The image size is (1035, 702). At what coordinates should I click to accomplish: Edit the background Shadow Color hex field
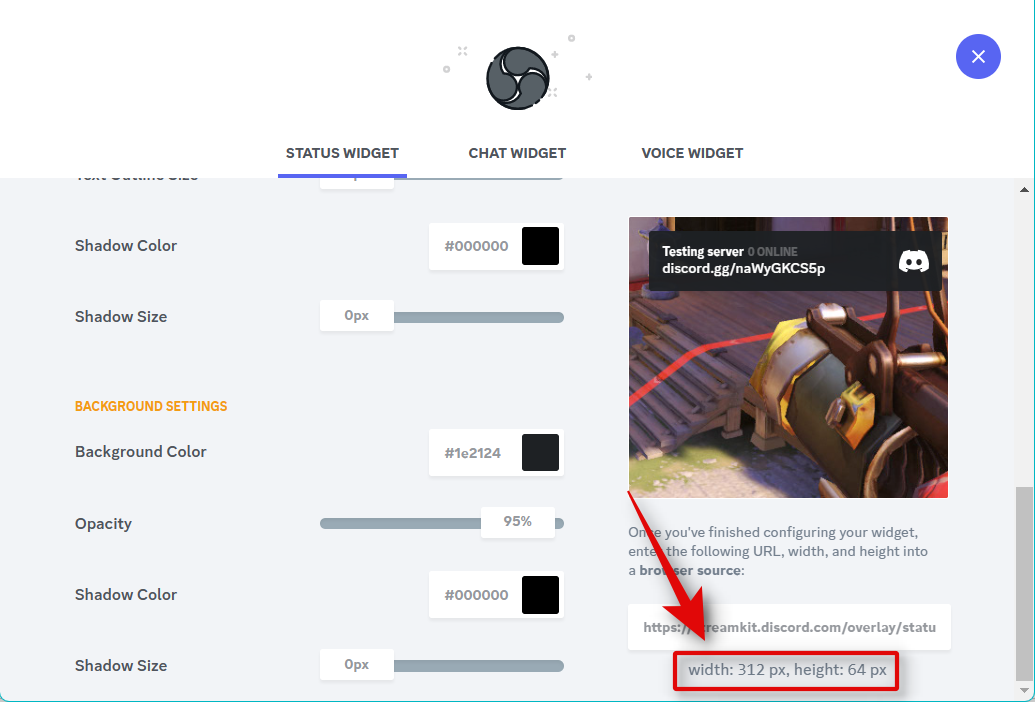476,594
